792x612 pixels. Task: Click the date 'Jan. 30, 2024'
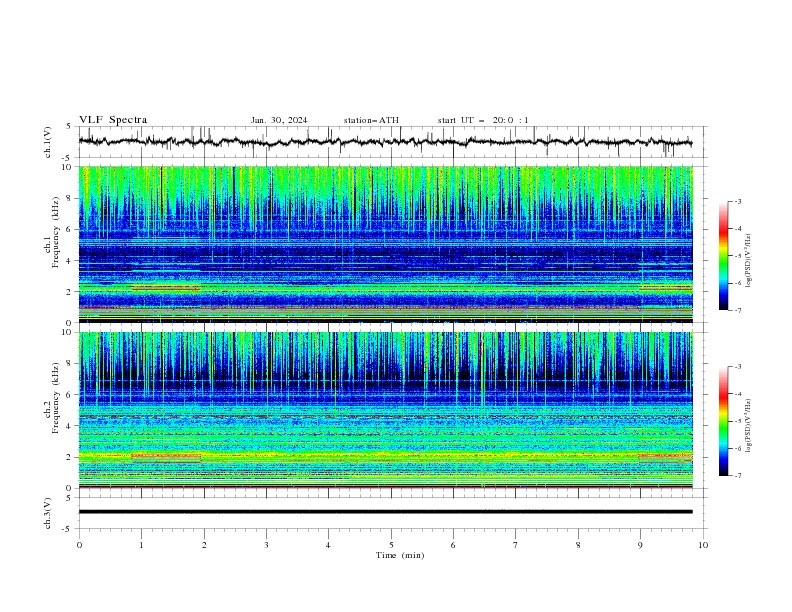pos(279,120)
